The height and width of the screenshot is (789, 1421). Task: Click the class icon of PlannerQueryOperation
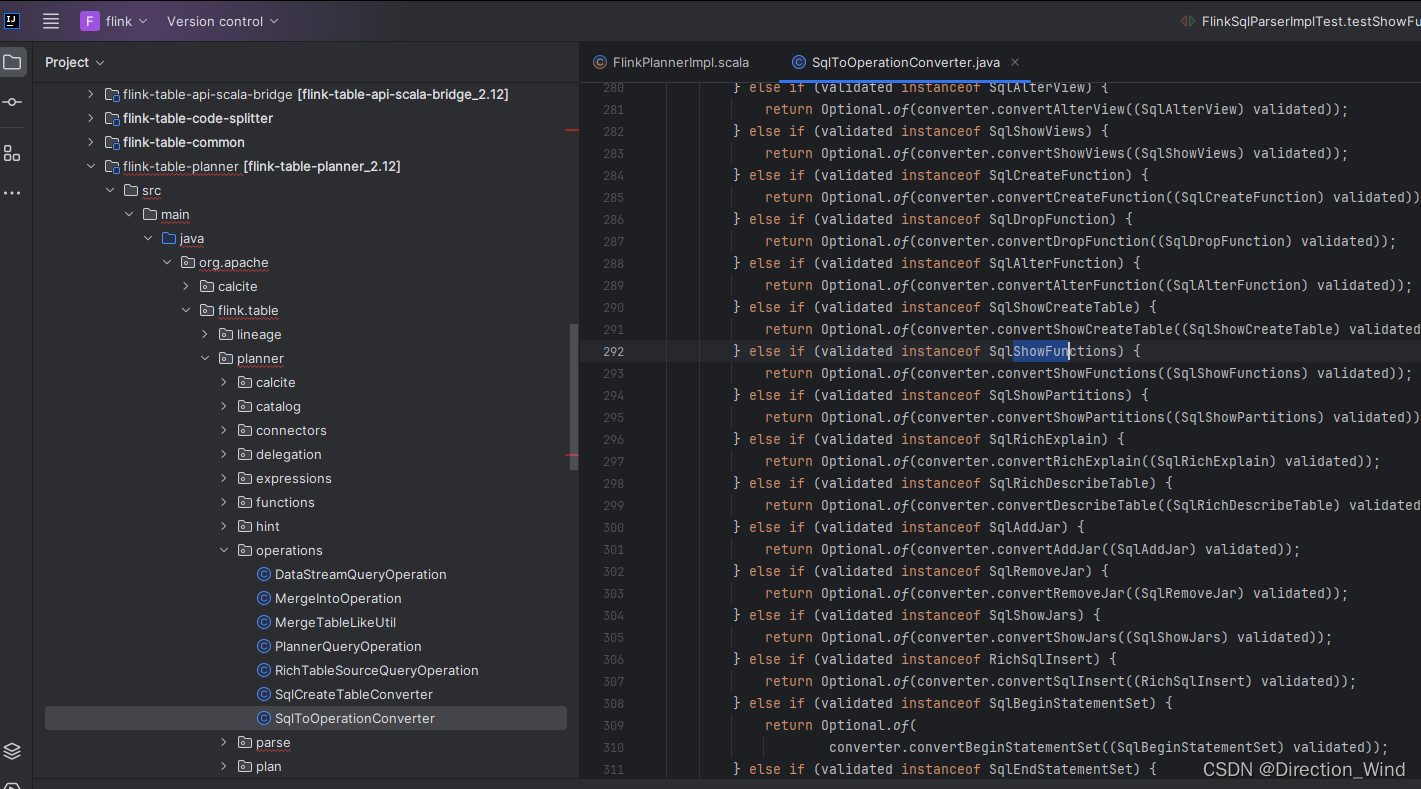(x=264, y=646)
